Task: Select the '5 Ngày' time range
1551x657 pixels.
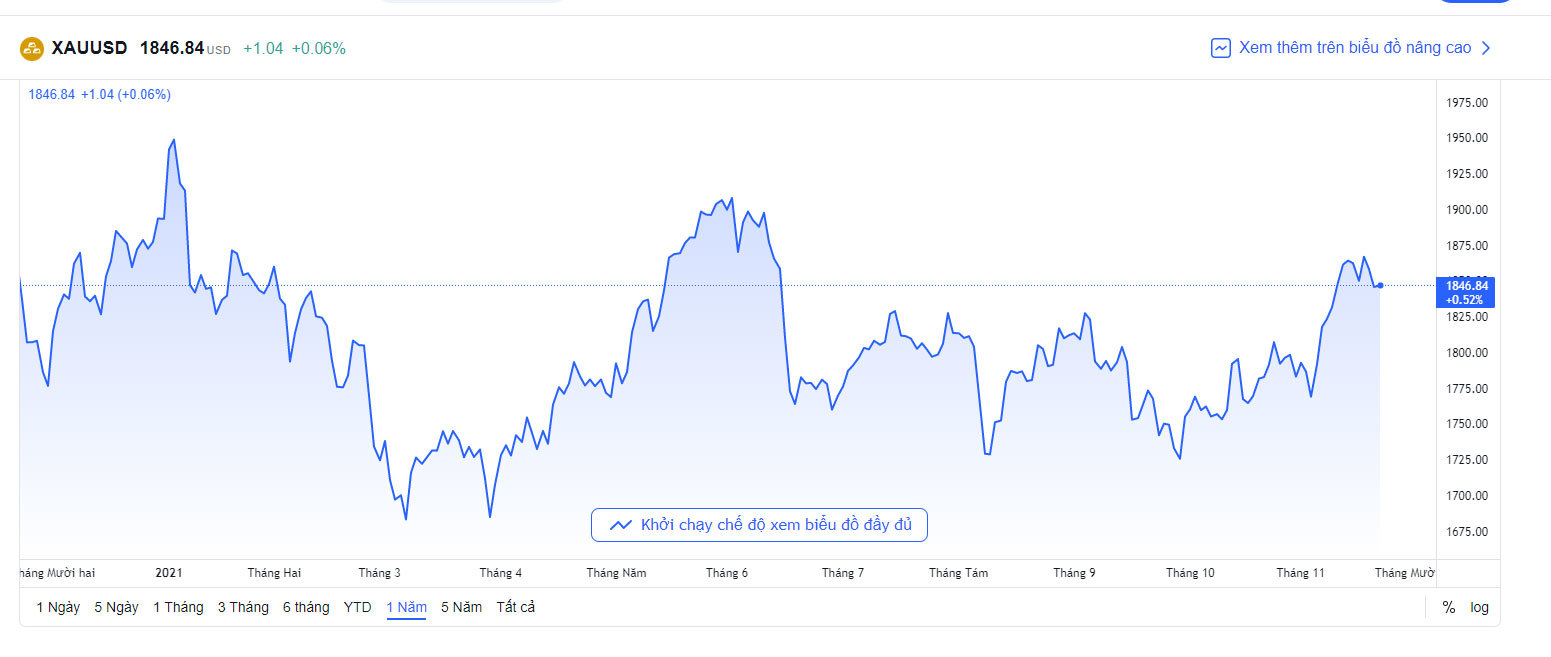Action: (x=116, y=607)
